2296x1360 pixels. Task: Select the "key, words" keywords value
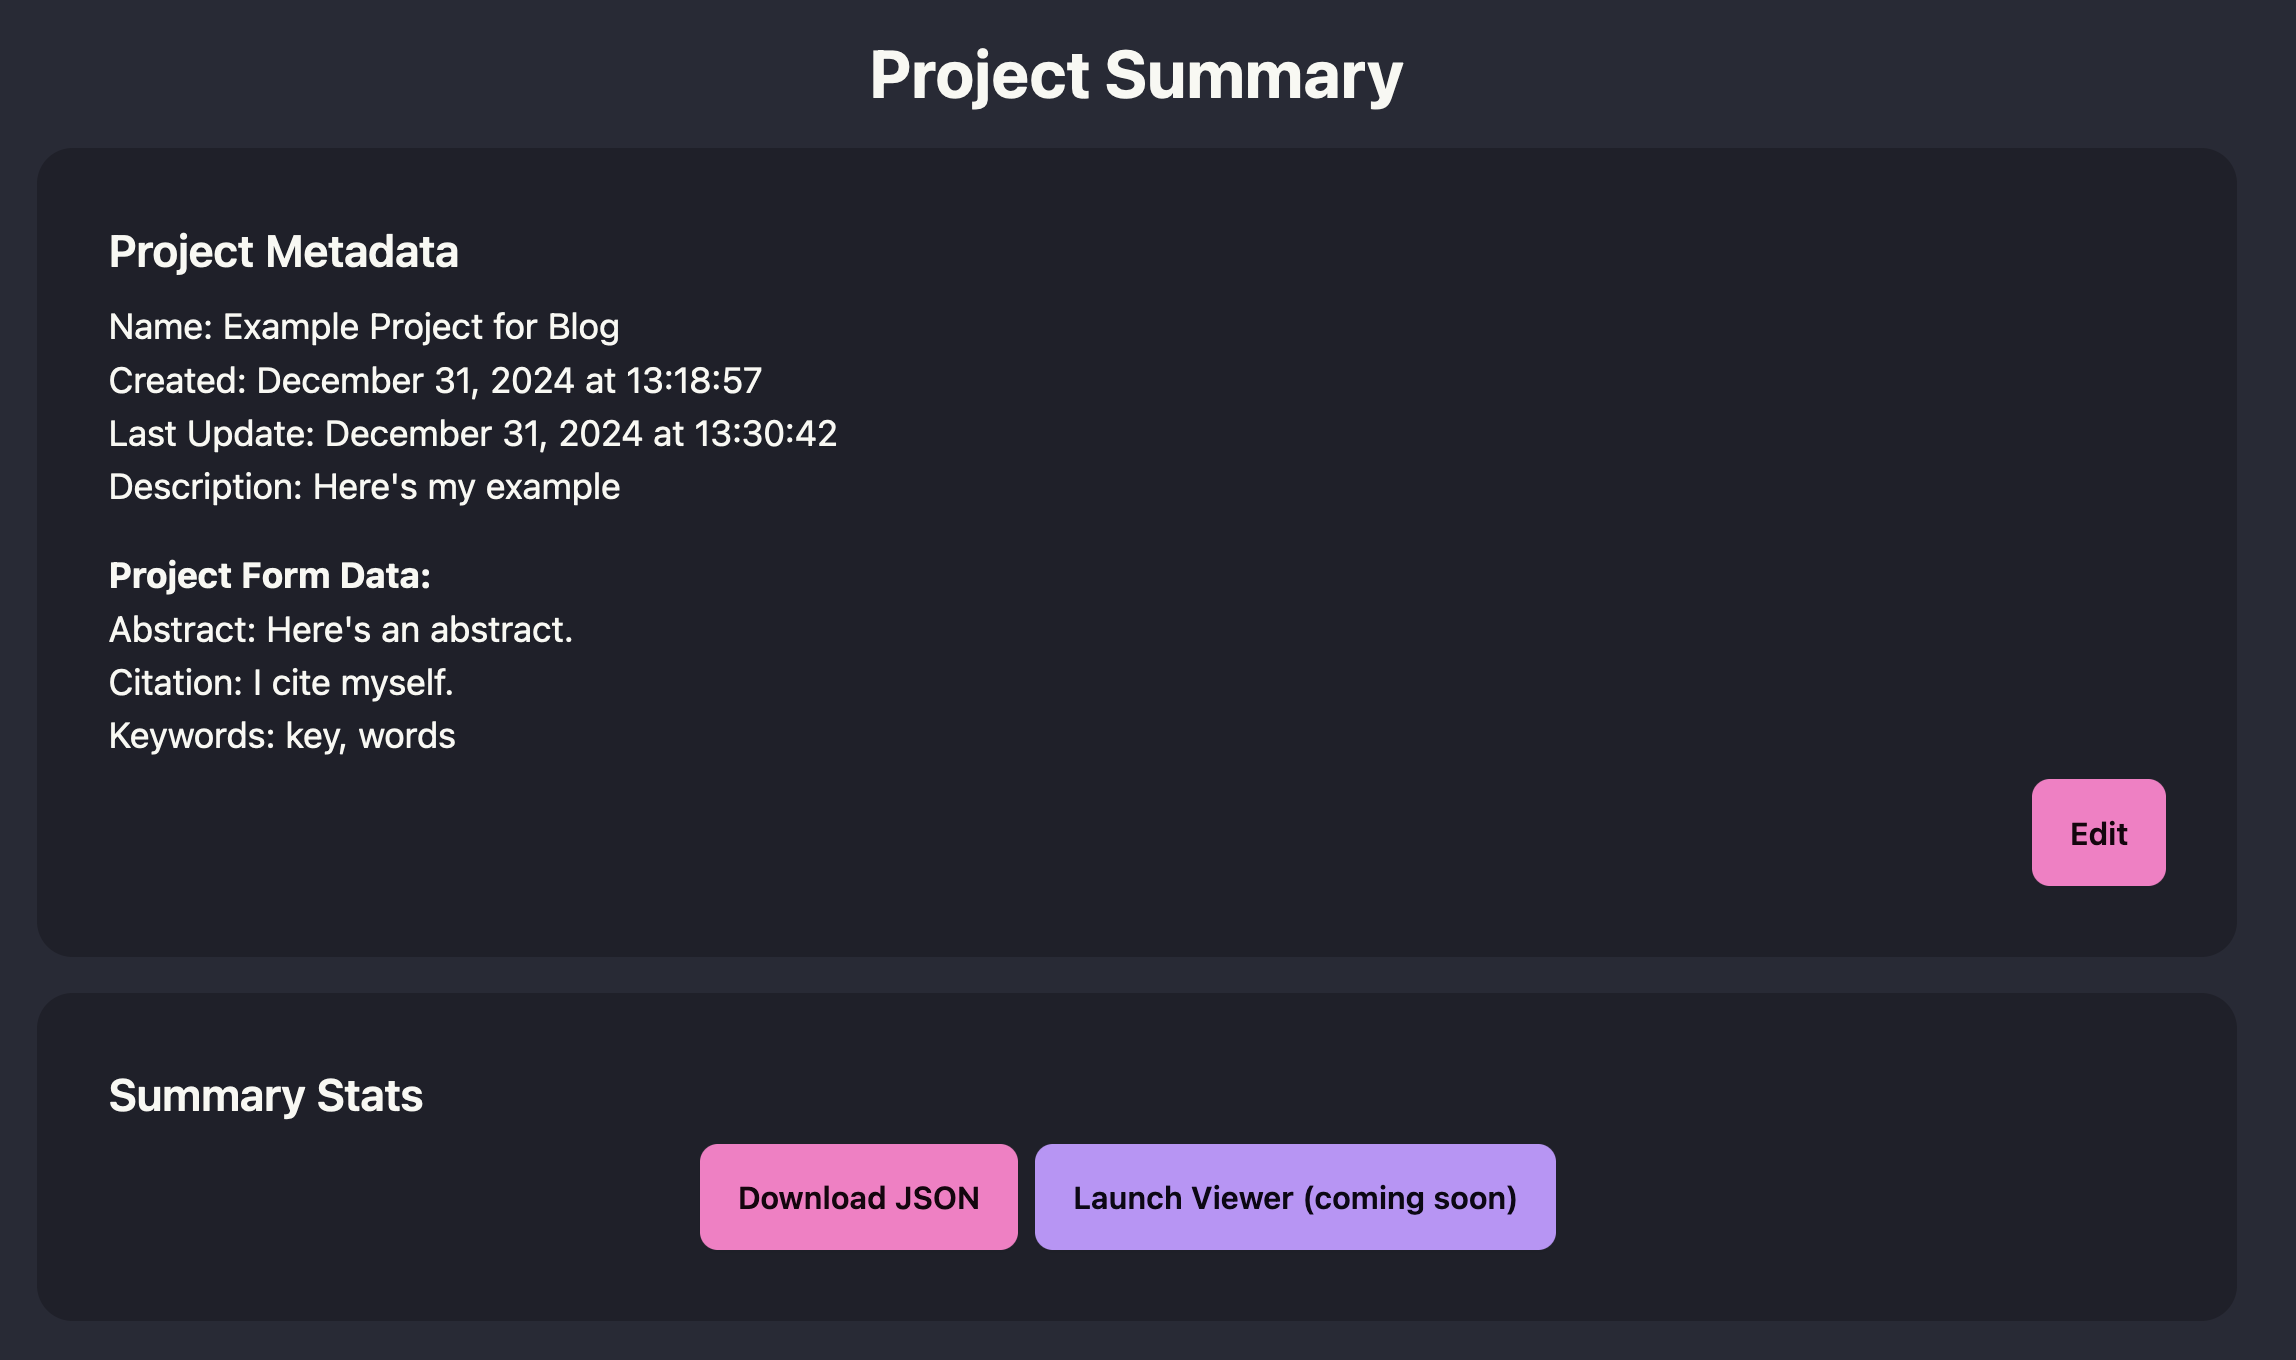pyautogui.click(x=370, y=736)
